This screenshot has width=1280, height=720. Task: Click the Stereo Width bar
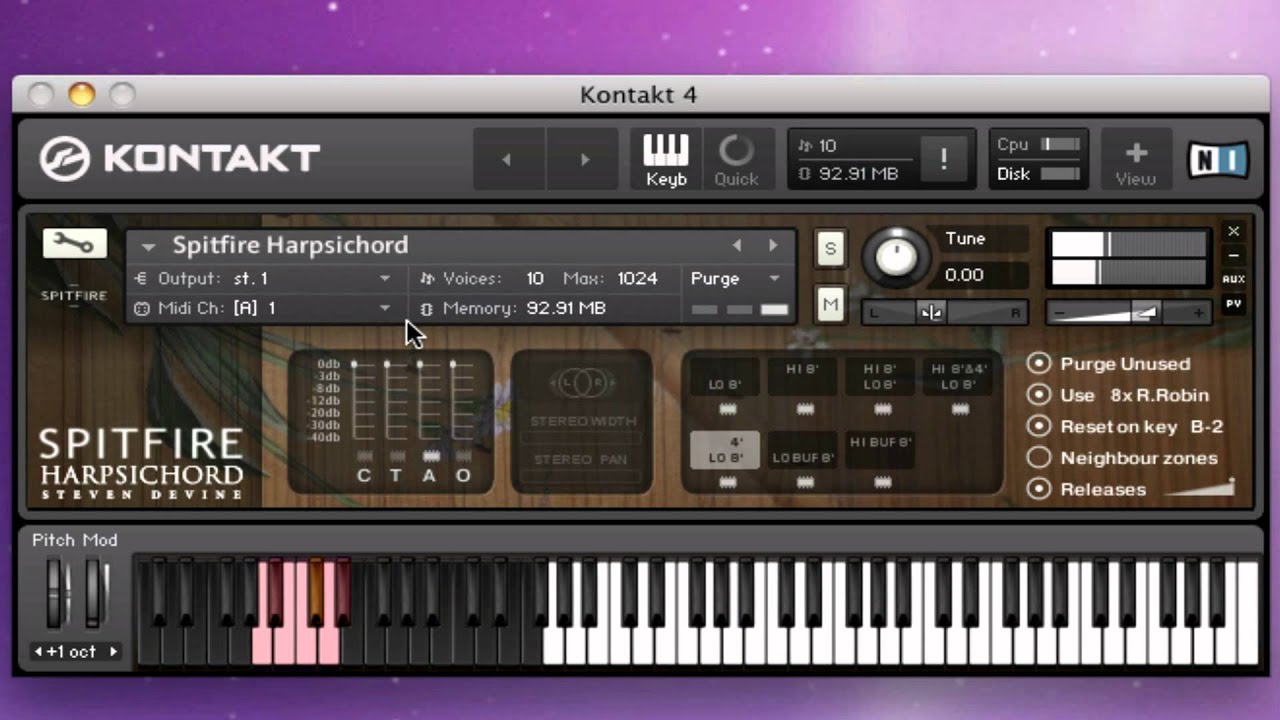tap(581, 438)
